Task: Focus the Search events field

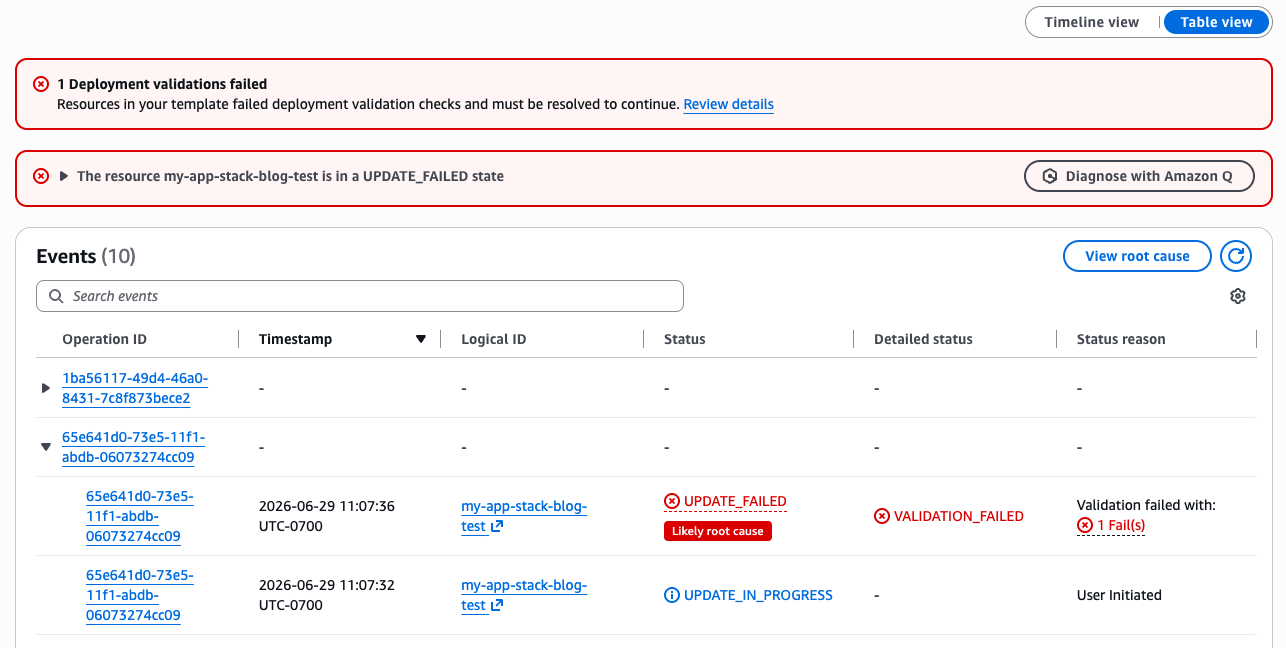Action: tap(360, 296)
